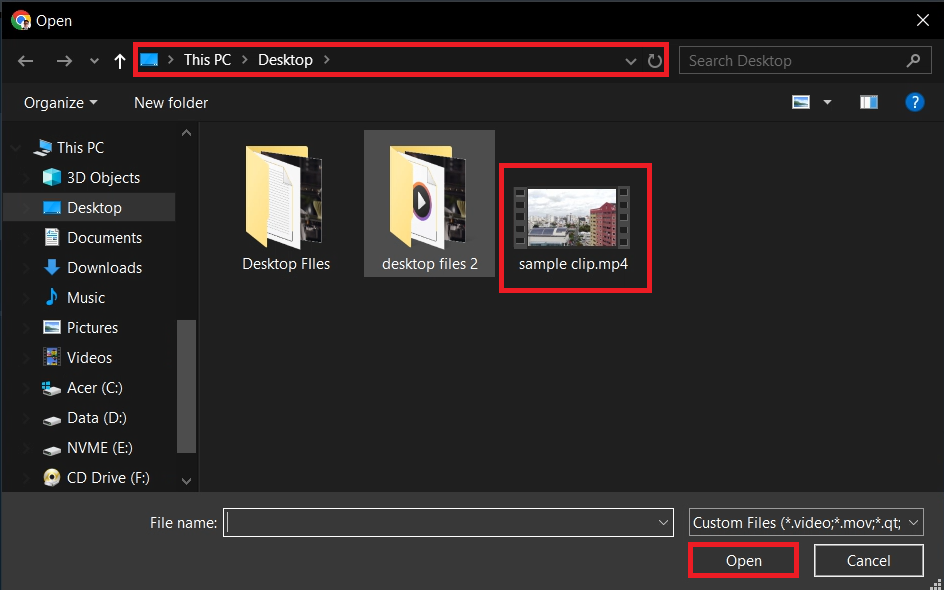Select Desktop in the breadcrumb bar
The image size is (944, 590).
coord(284,59)
